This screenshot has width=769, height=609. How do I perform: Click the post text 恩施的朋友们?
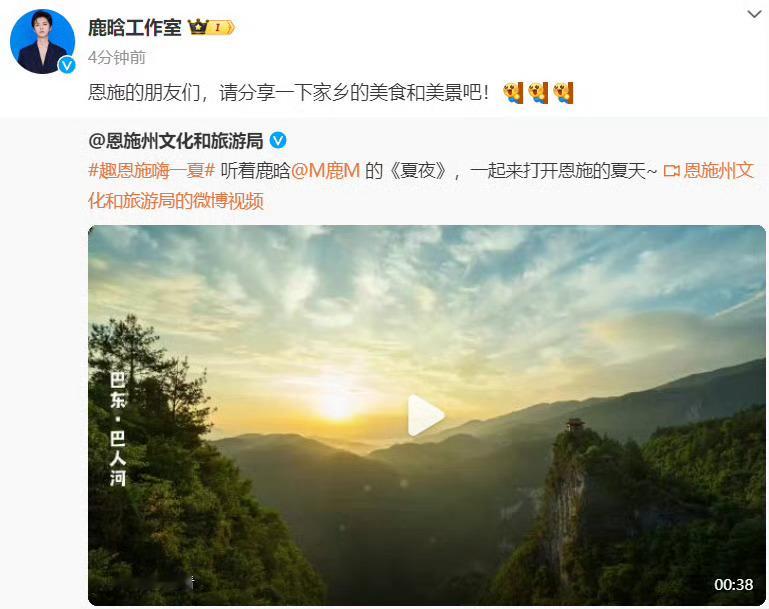pos(144,93)
